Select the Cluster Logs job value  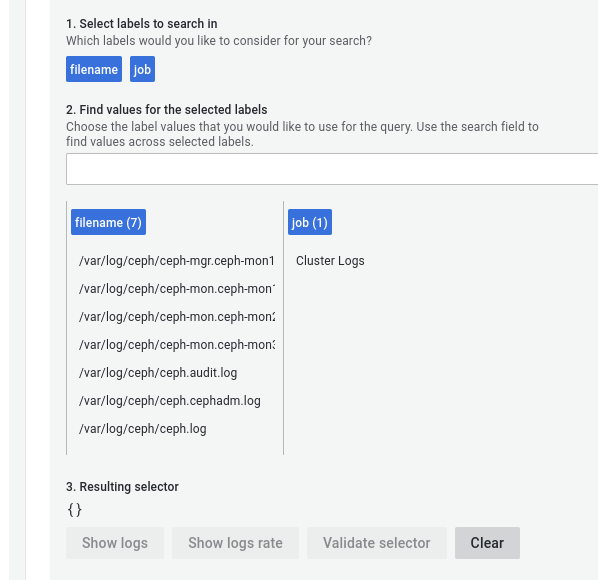[330, 261]
